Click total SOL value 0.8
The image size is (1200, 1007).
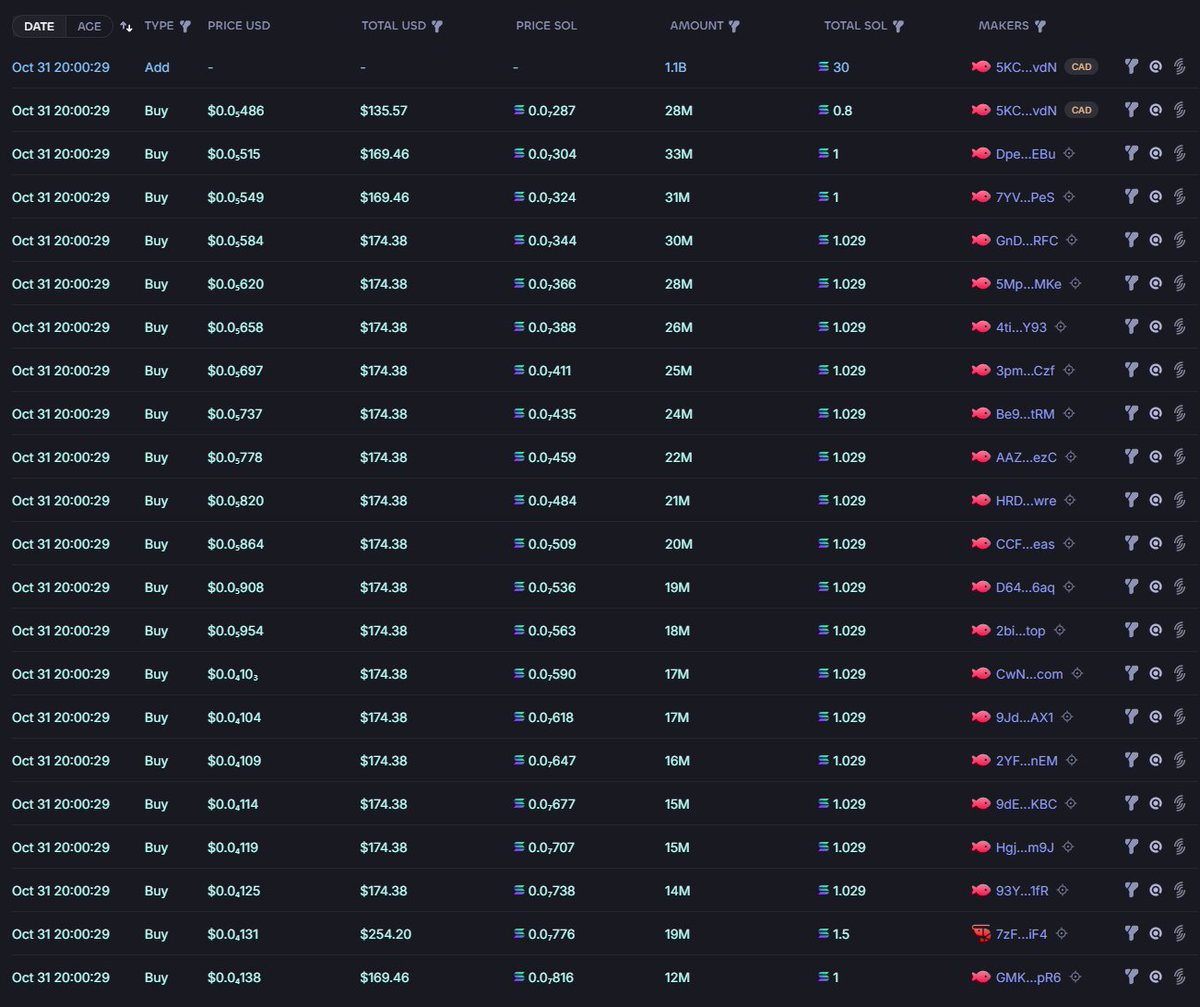(x=842, y=110)
